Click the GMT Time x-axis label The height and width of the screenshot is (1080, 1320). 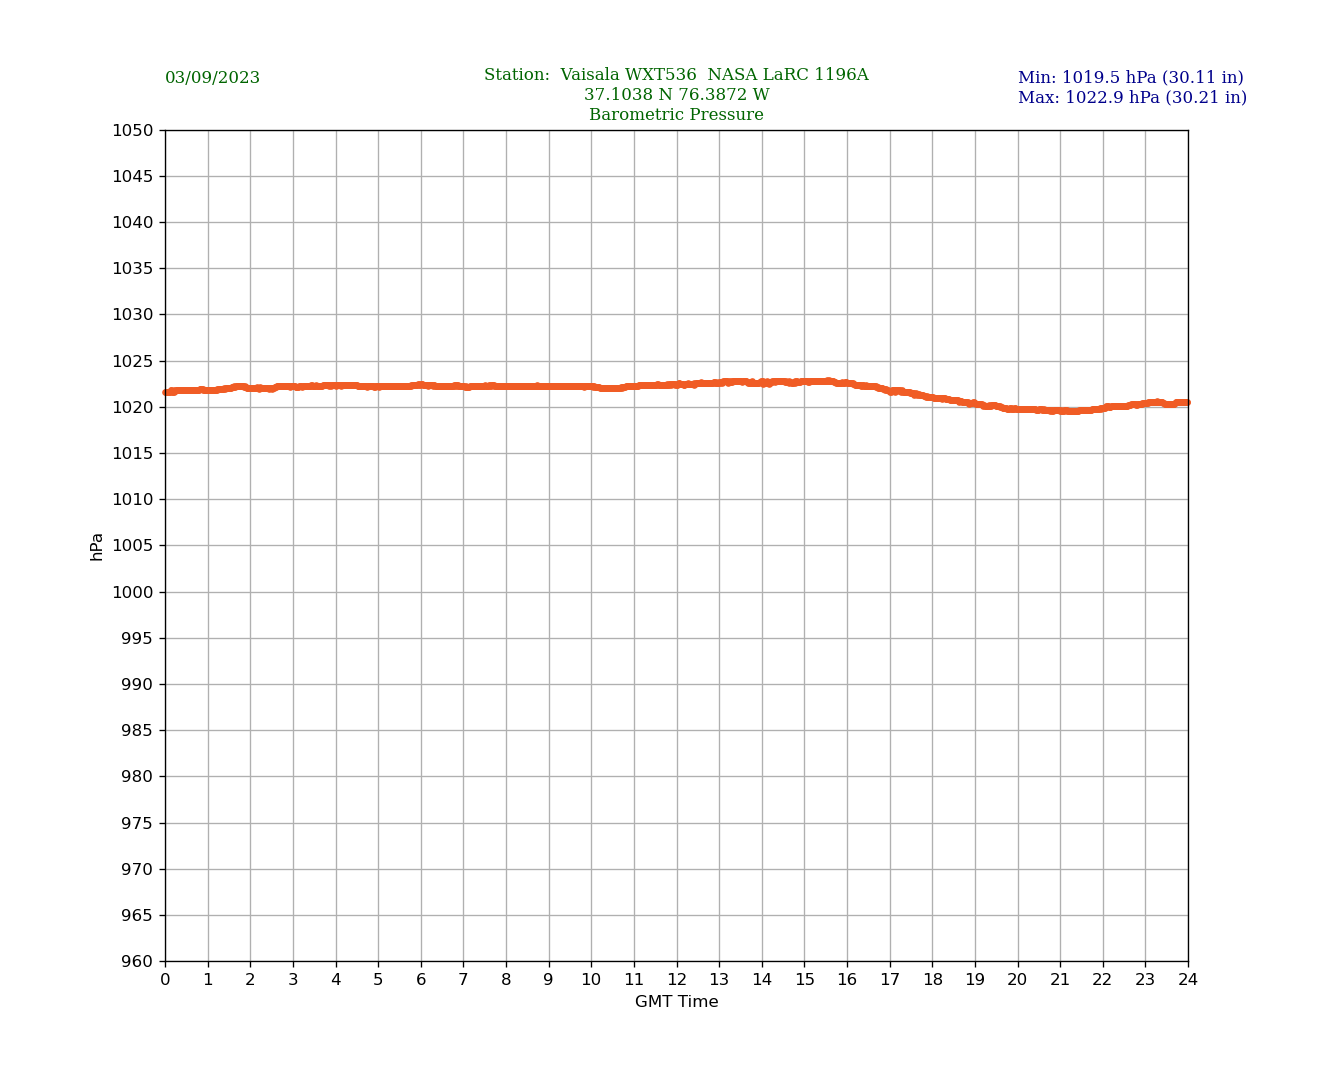point(676,1002)
